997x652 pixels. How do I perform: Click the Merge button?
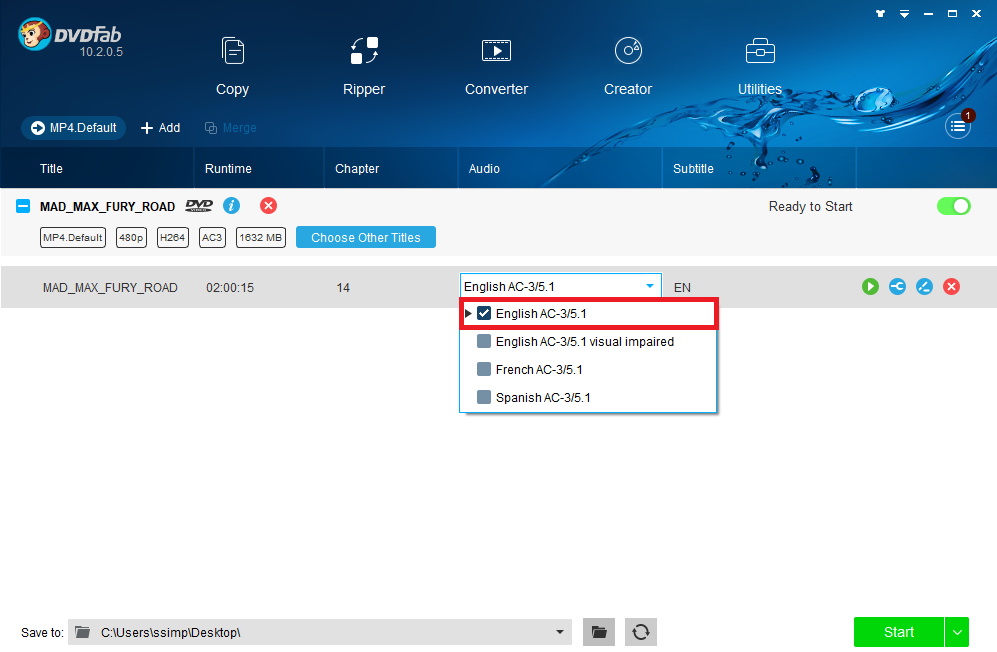tap(231, 128)
